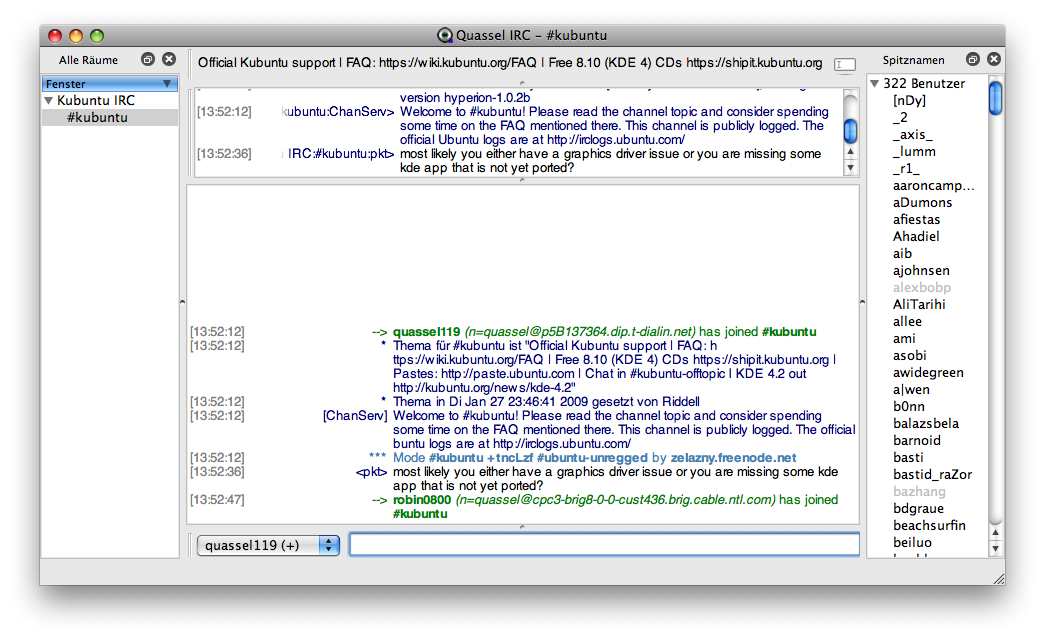Select nick beachsurfin in user list
The width and height of the screenshot is (1045, 640).
tap(929, 525)
